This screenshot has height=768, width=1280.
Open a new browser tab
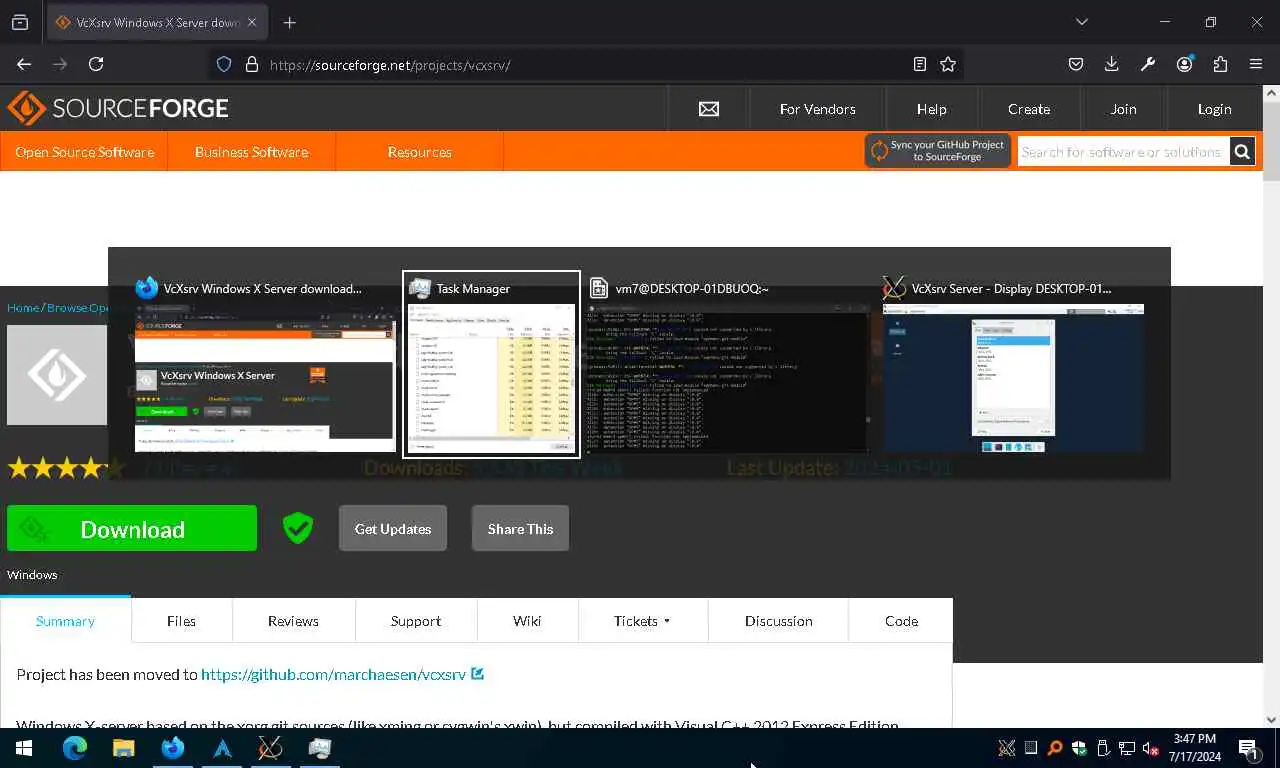[289, 22]
